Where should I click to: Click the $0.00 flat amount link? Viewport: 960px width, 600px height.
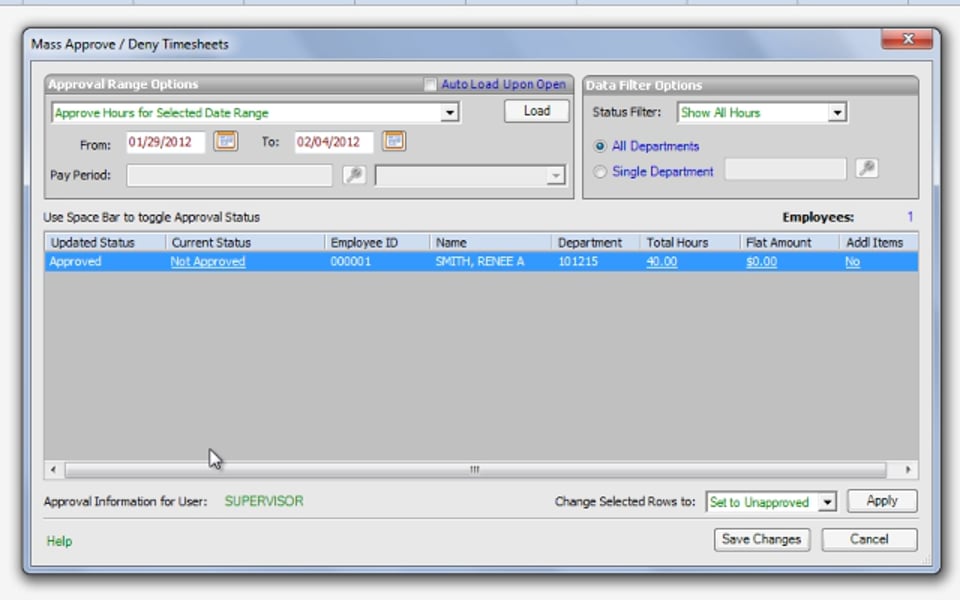click(x=762, y=261)
